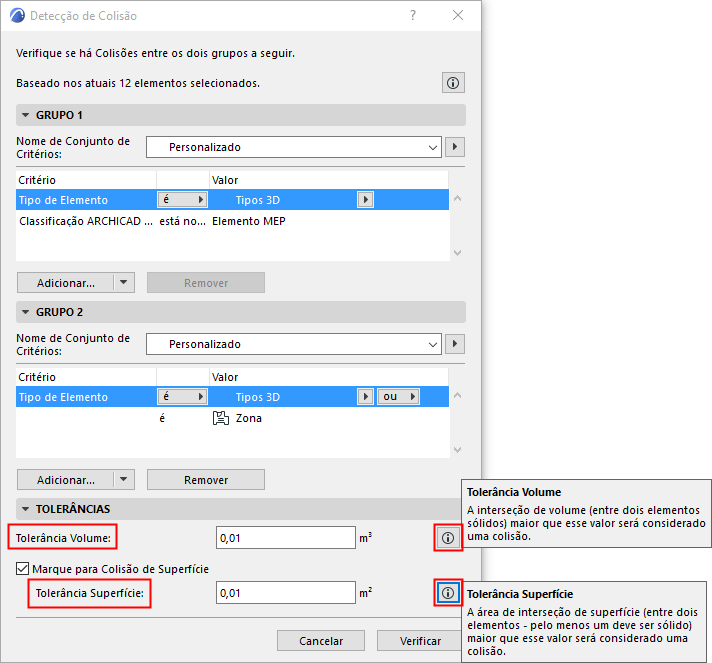
Task: Toggle Marque para Colisão de Superfície checkbox
Action: 23,569
